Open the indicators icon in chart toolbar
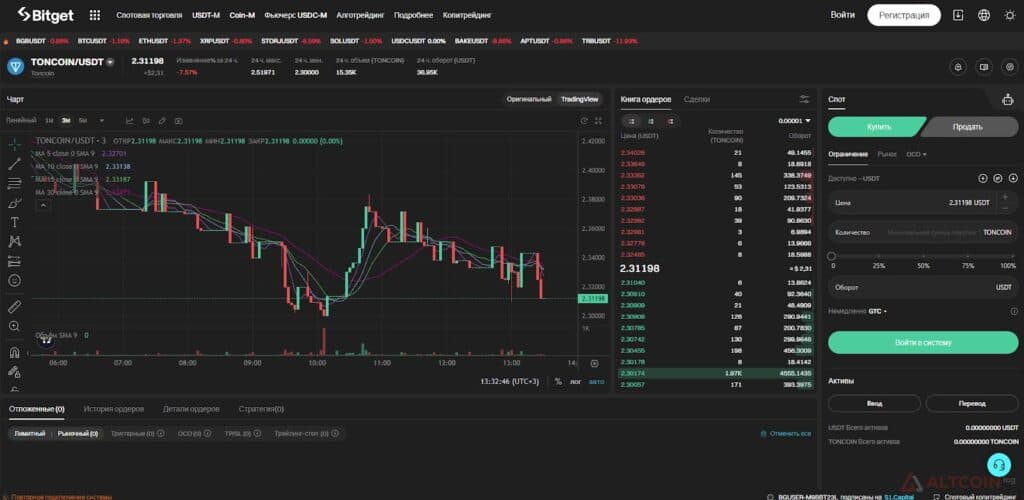The width and height of the screenshot is (1024, 500). (129, 121)
